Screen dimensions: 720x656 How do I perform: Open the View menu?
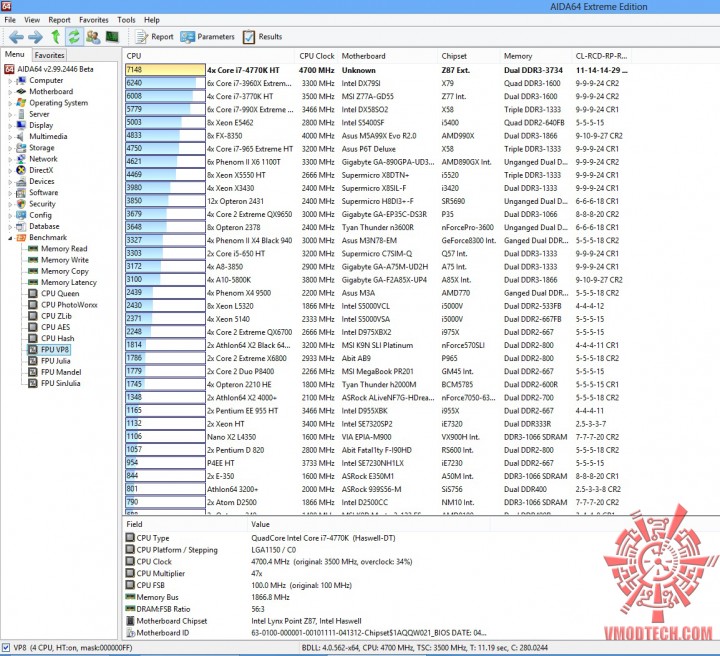pyautogui.click(x=32, y=20)
